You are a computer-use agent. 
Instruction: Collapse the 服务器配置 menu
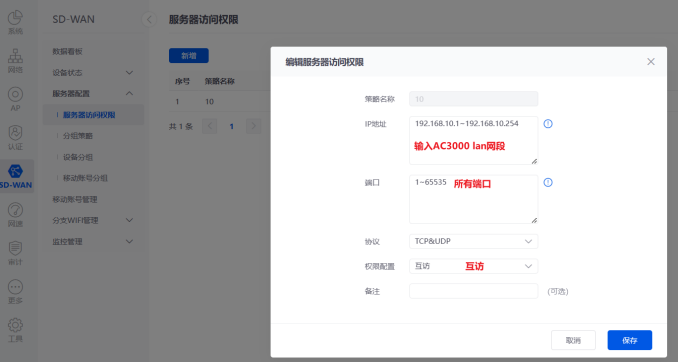pyautogui.click(x=93, y=93)
